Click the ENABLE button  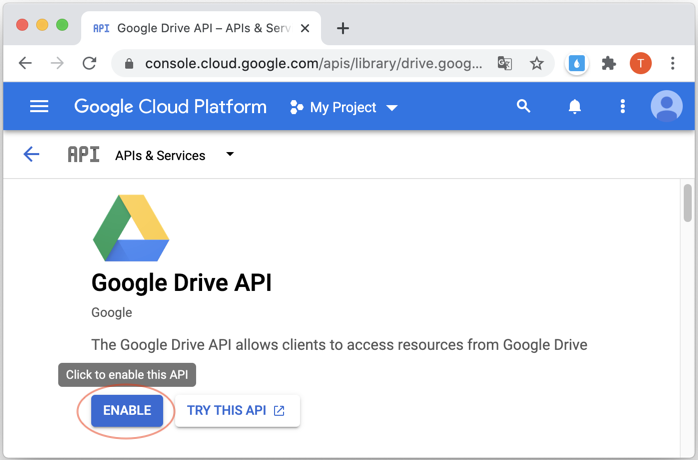tap(127, 411)
